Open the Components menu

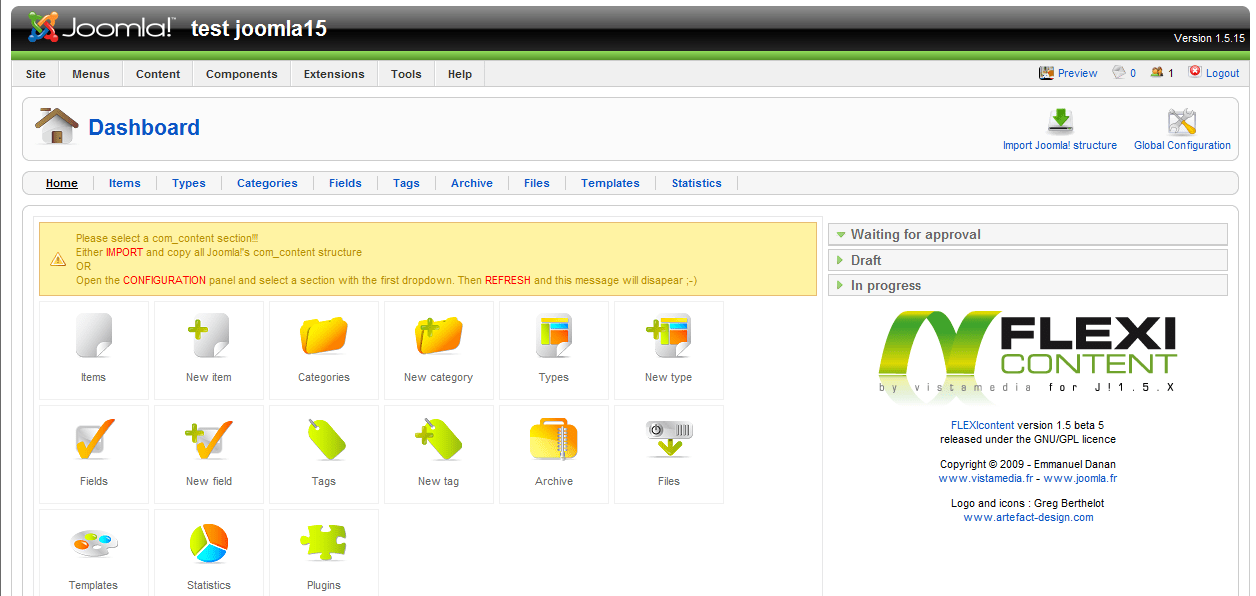point(242,74)
